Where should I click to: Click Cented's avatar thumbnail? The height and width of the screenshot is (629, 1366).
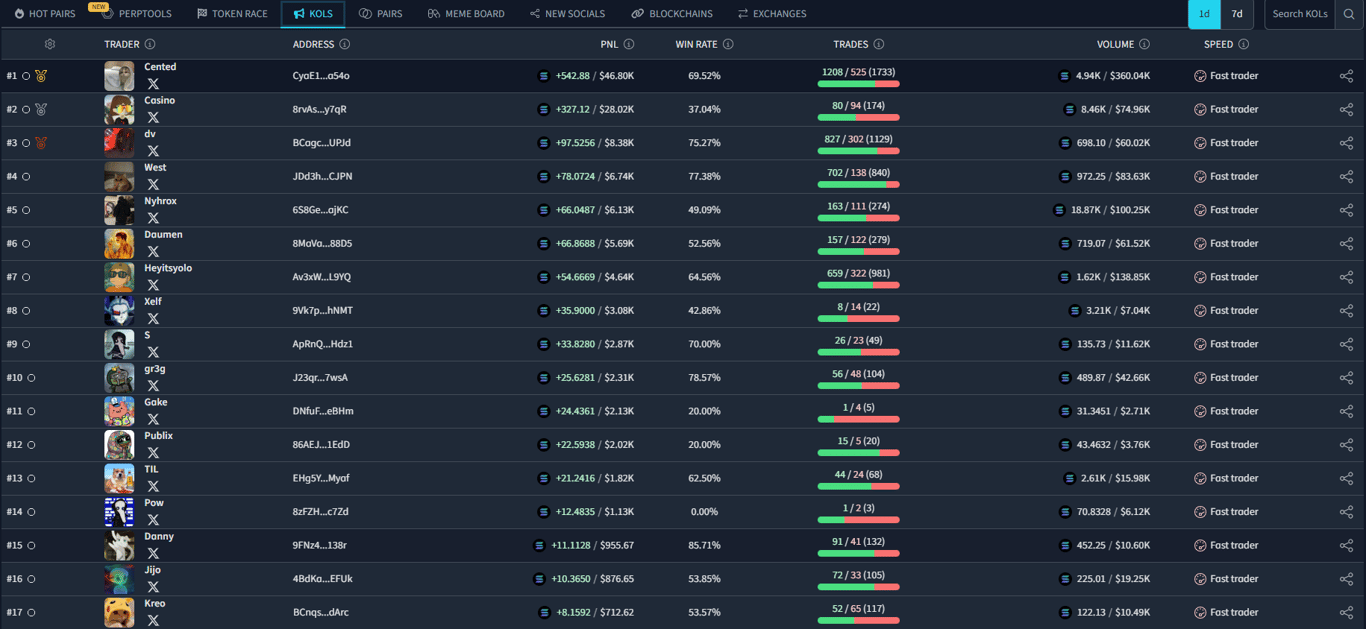click(119, 76)
